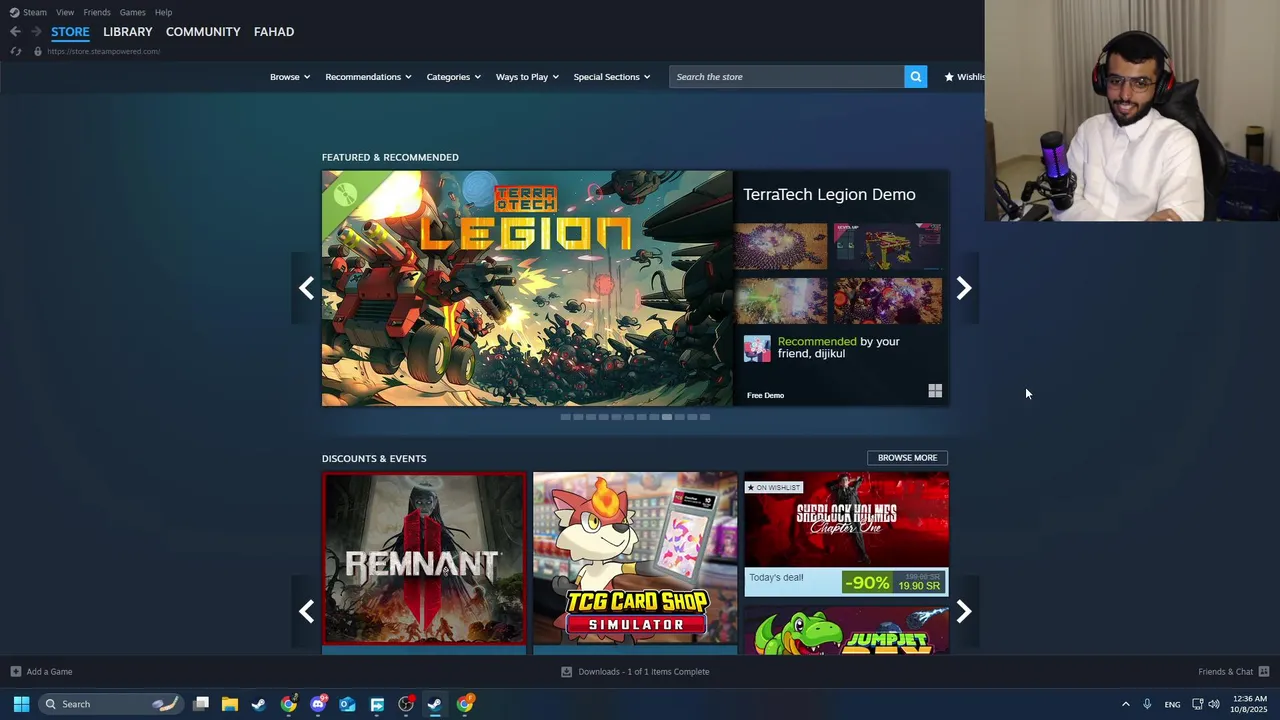Click the Windows platform icon on TerraTech

pyautogui.click(x=935, y=391)
